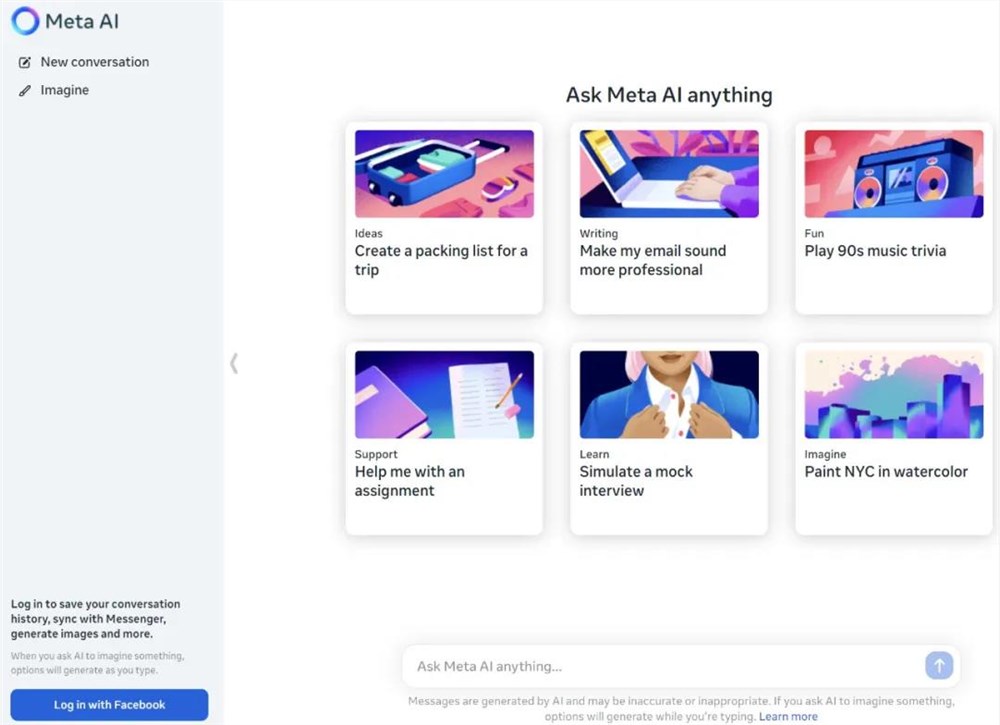Click the New conversation compose icon
Screen dimensions: 1000x725
pos(25,62)
